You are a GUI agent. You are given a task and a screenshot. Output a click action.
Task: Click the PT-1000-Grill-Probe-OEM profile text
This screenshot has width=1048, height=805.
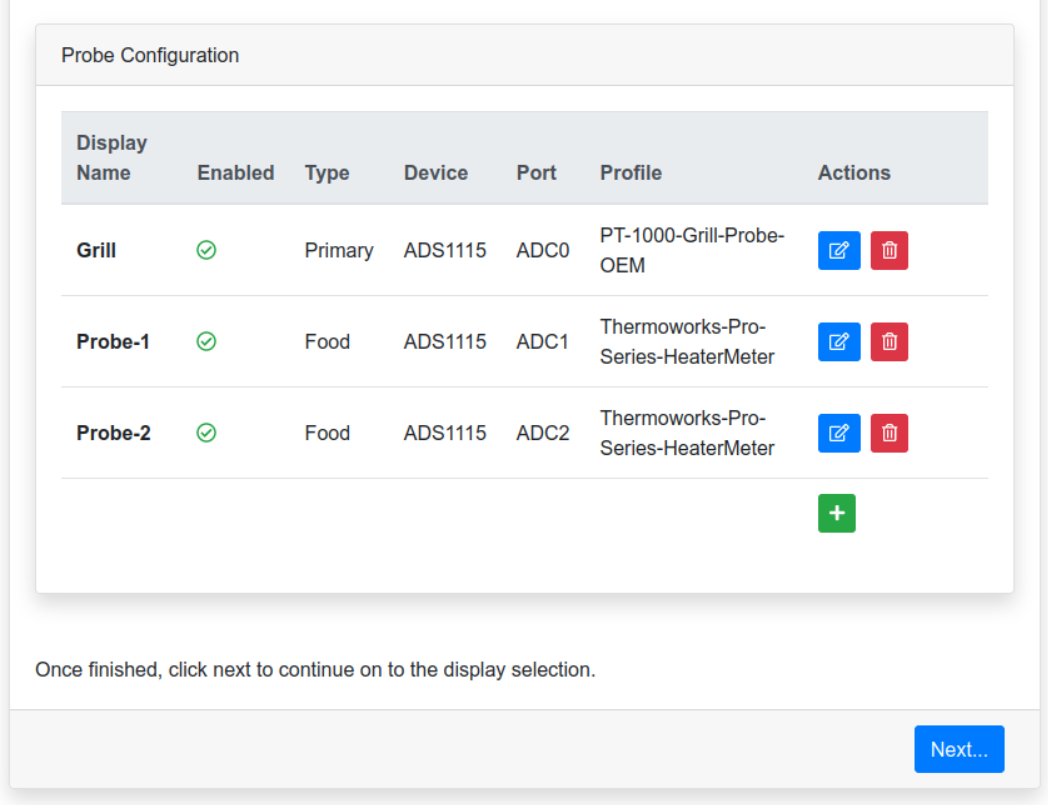click(x=691, y=251)
